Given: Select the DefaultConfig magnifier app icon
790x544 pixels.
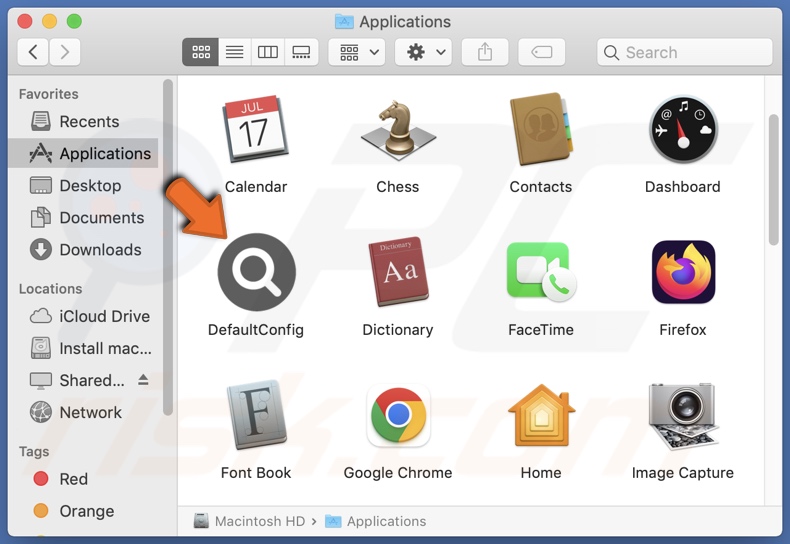Looking at the screenshot, I should tap(256, 272).
